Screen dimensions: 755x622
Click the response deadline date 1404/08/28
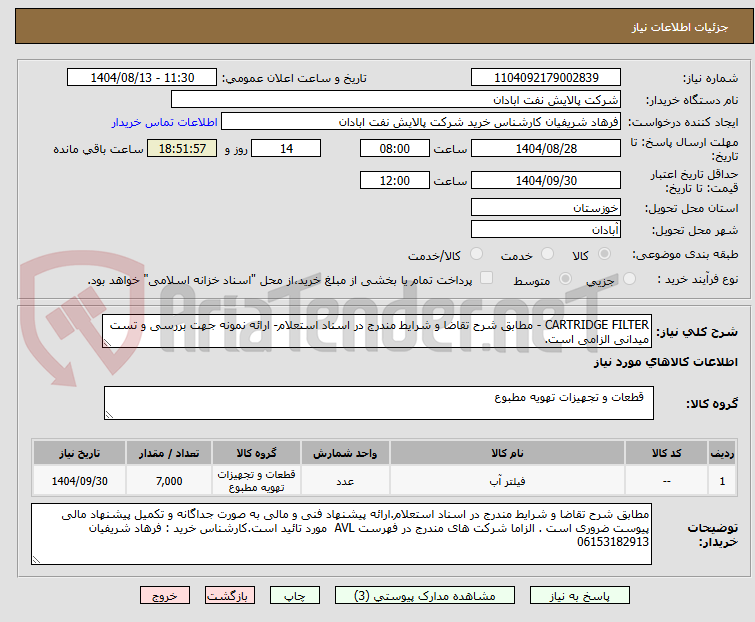[546, 148]
